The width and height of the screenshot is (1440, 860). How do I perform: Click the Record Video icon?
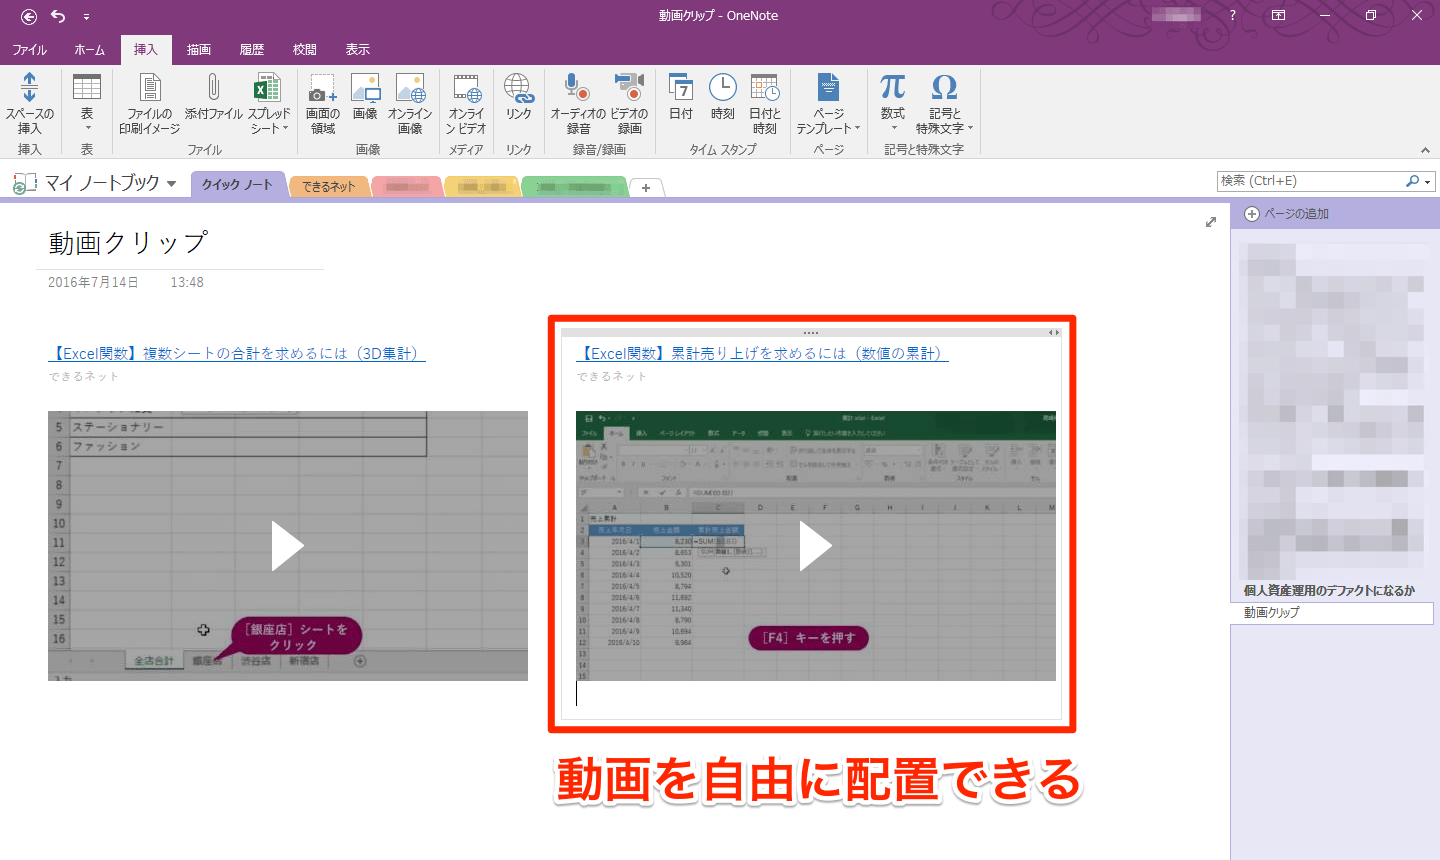[x=629, y=88]
